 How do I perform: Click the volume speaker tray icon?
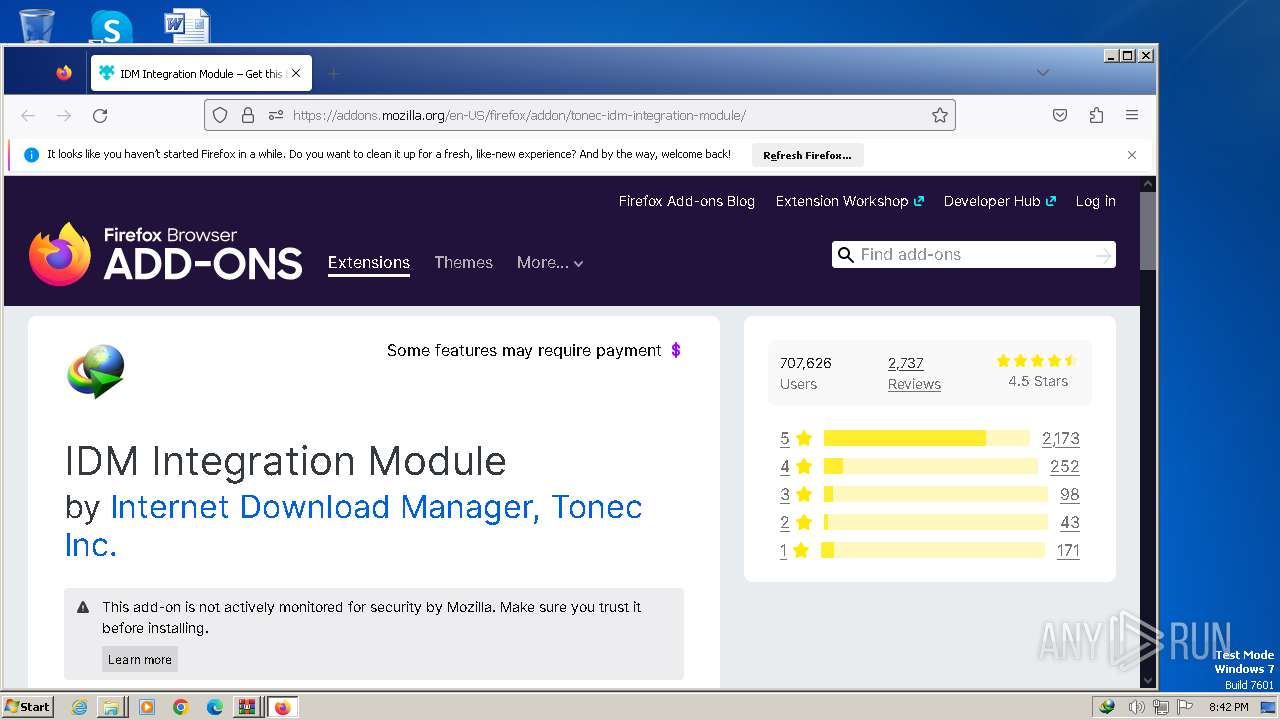[1136, 707]
